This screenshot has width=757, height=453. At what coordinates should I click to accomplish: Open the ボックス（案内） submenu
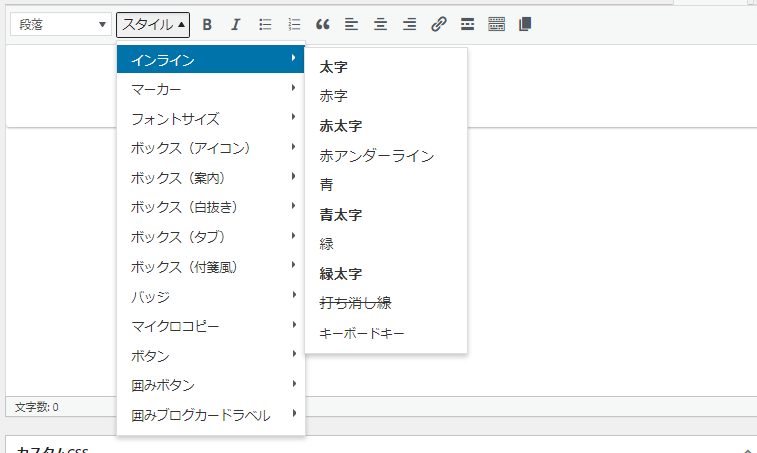[210, 178]
